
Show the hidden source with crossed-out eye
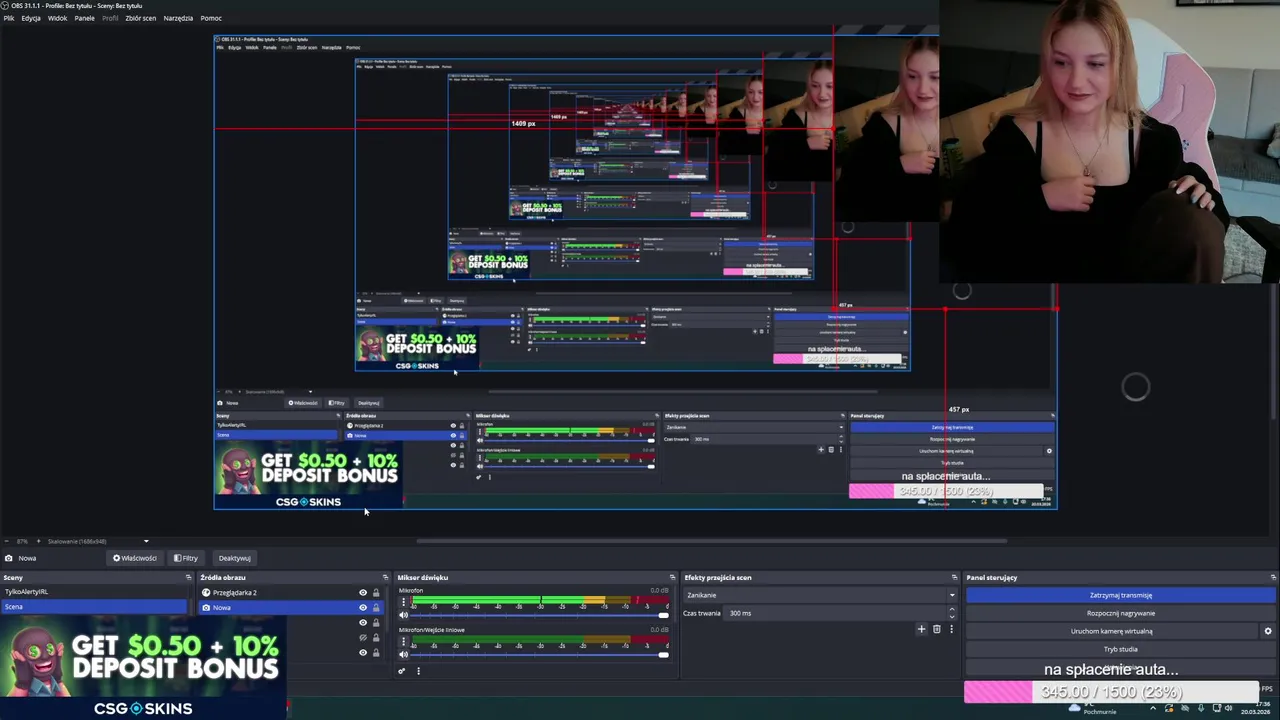pyautogui.click(x=363, y=637)
